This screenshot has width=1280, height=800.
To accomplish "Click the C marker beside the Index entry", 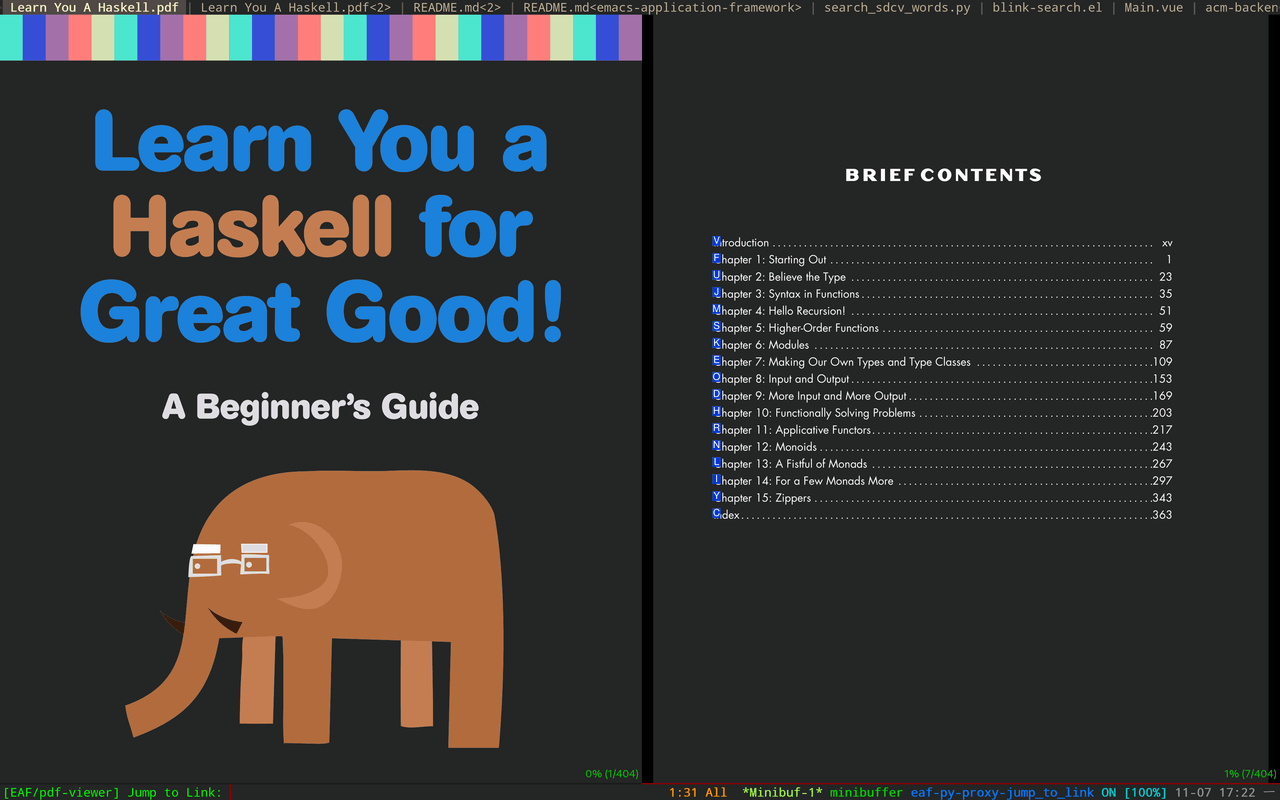I will (x=716, y=514).
